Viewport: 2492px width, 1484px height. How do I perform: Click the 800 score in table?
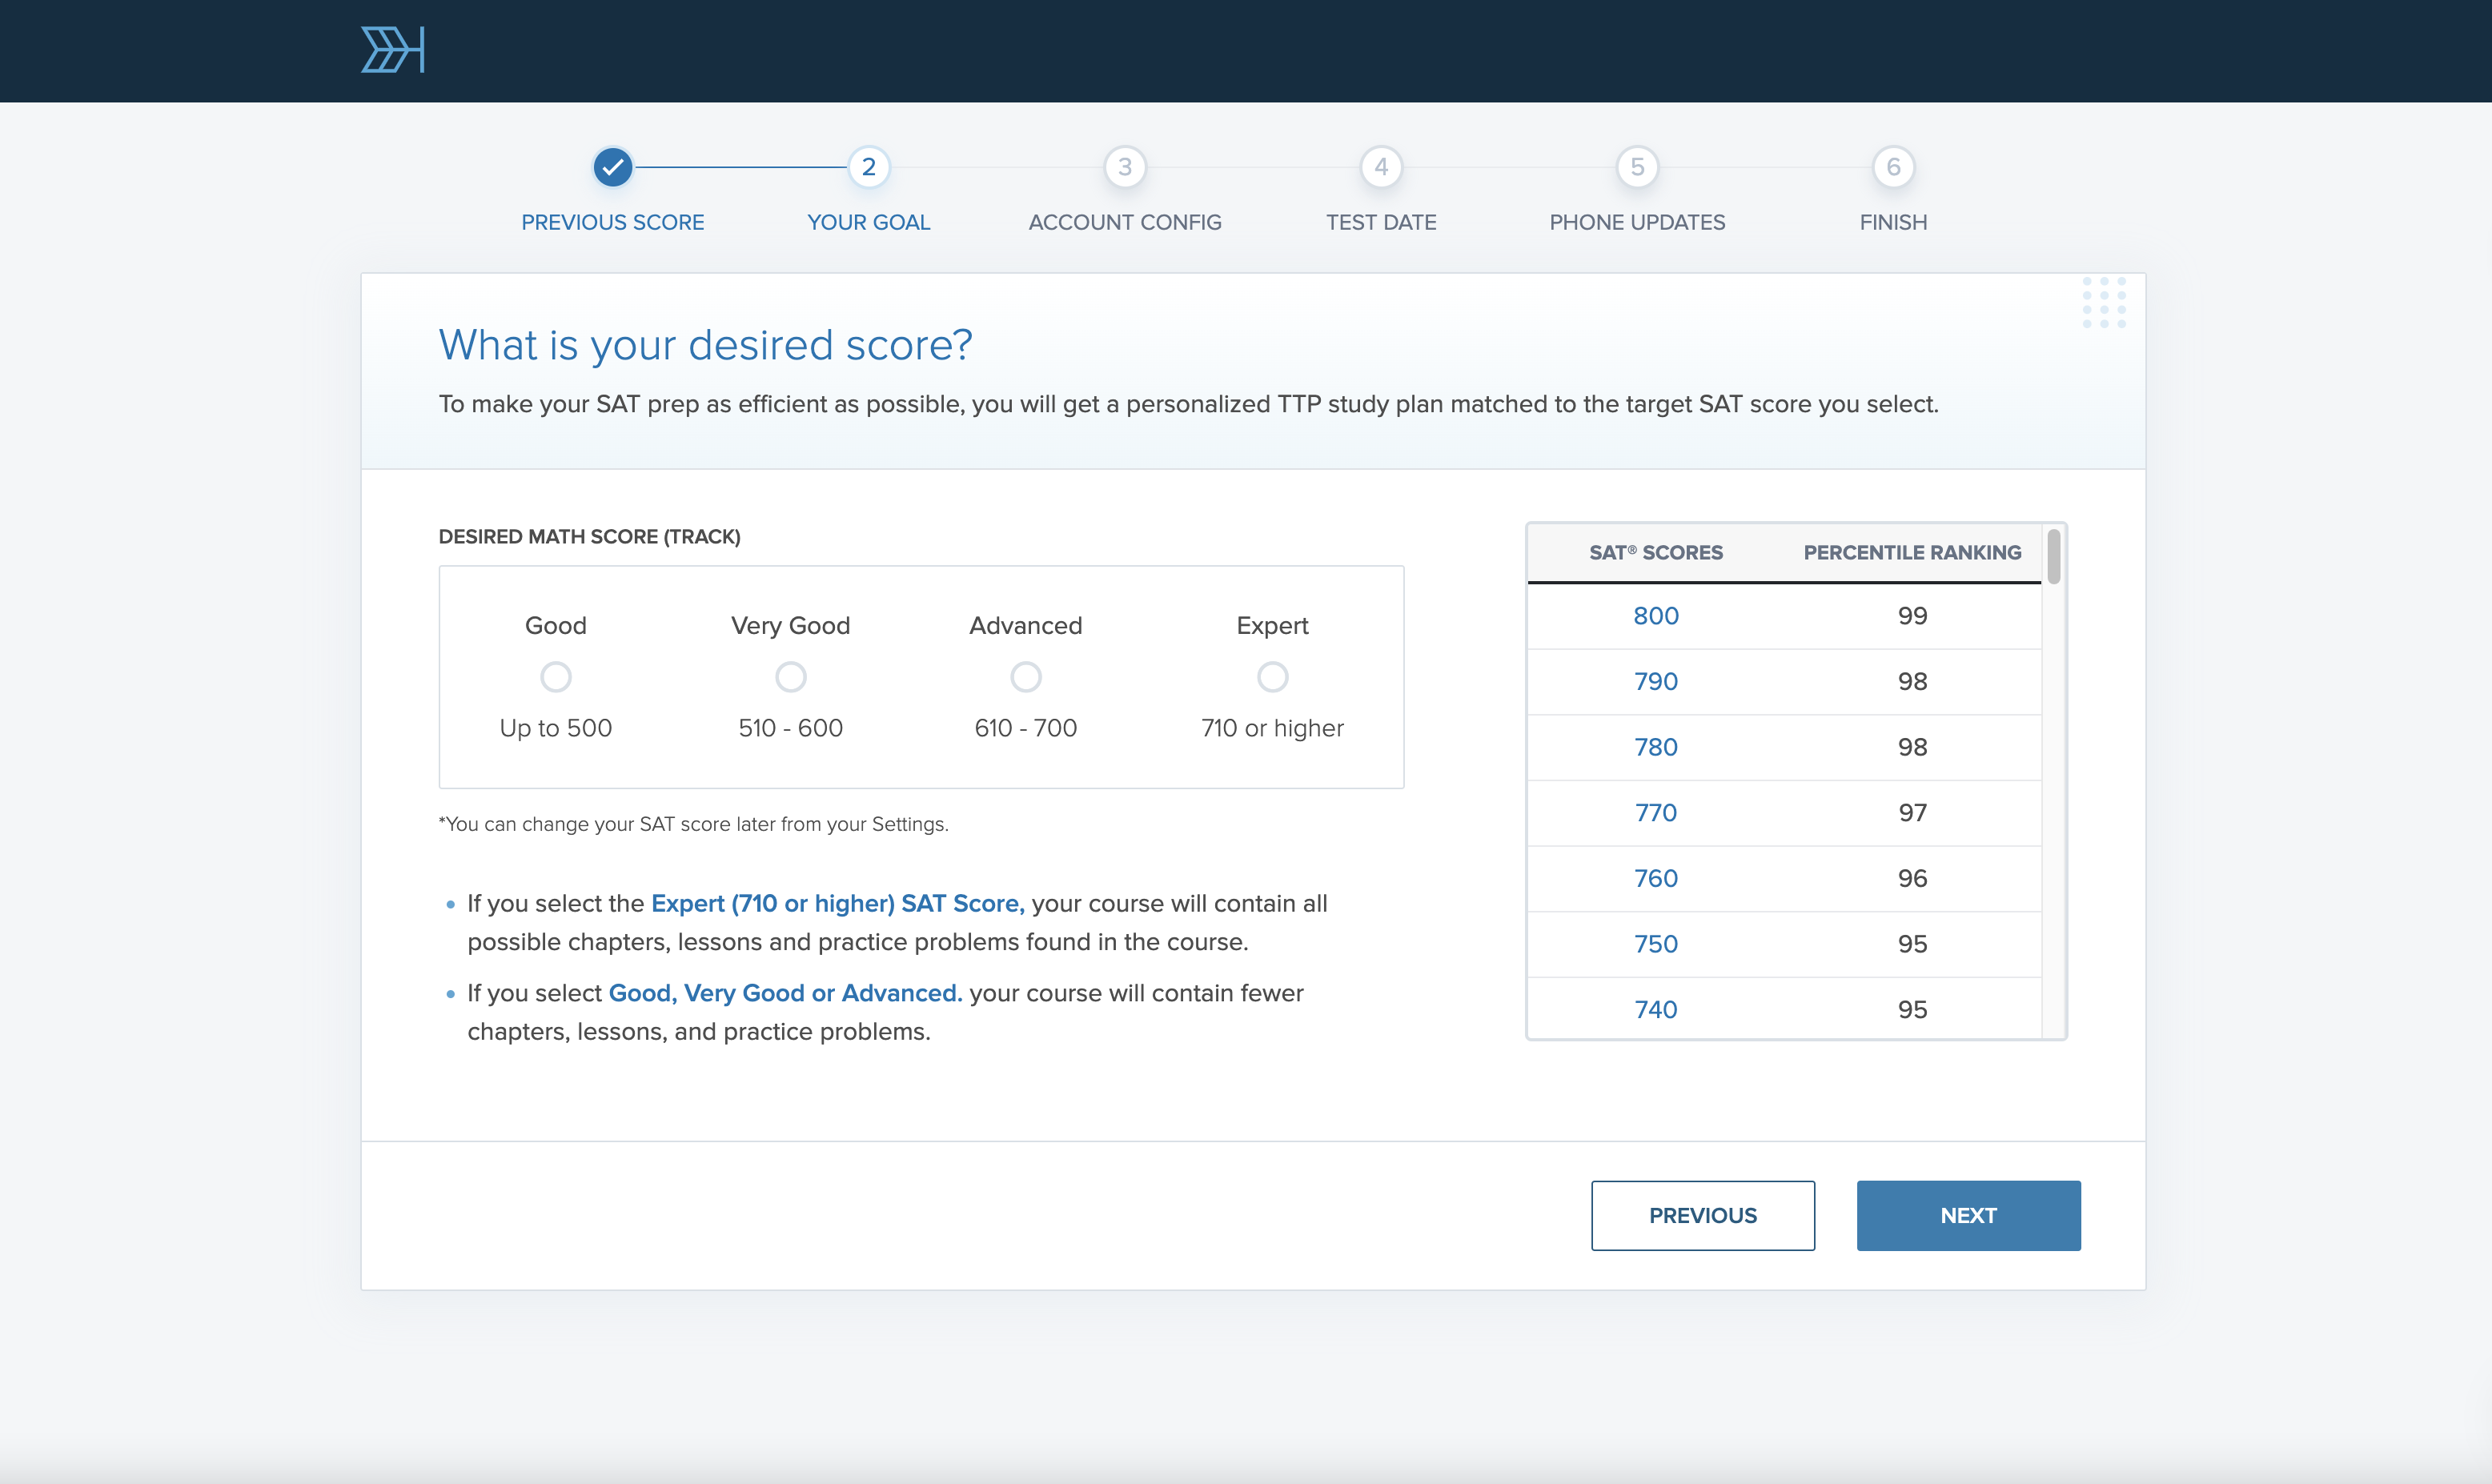click(1655, 616)
